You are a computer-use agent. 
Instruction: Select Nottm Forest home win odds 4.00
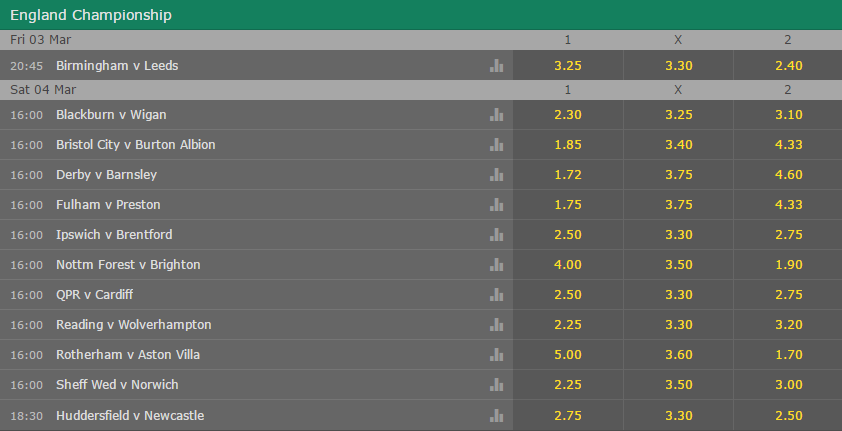568,265
